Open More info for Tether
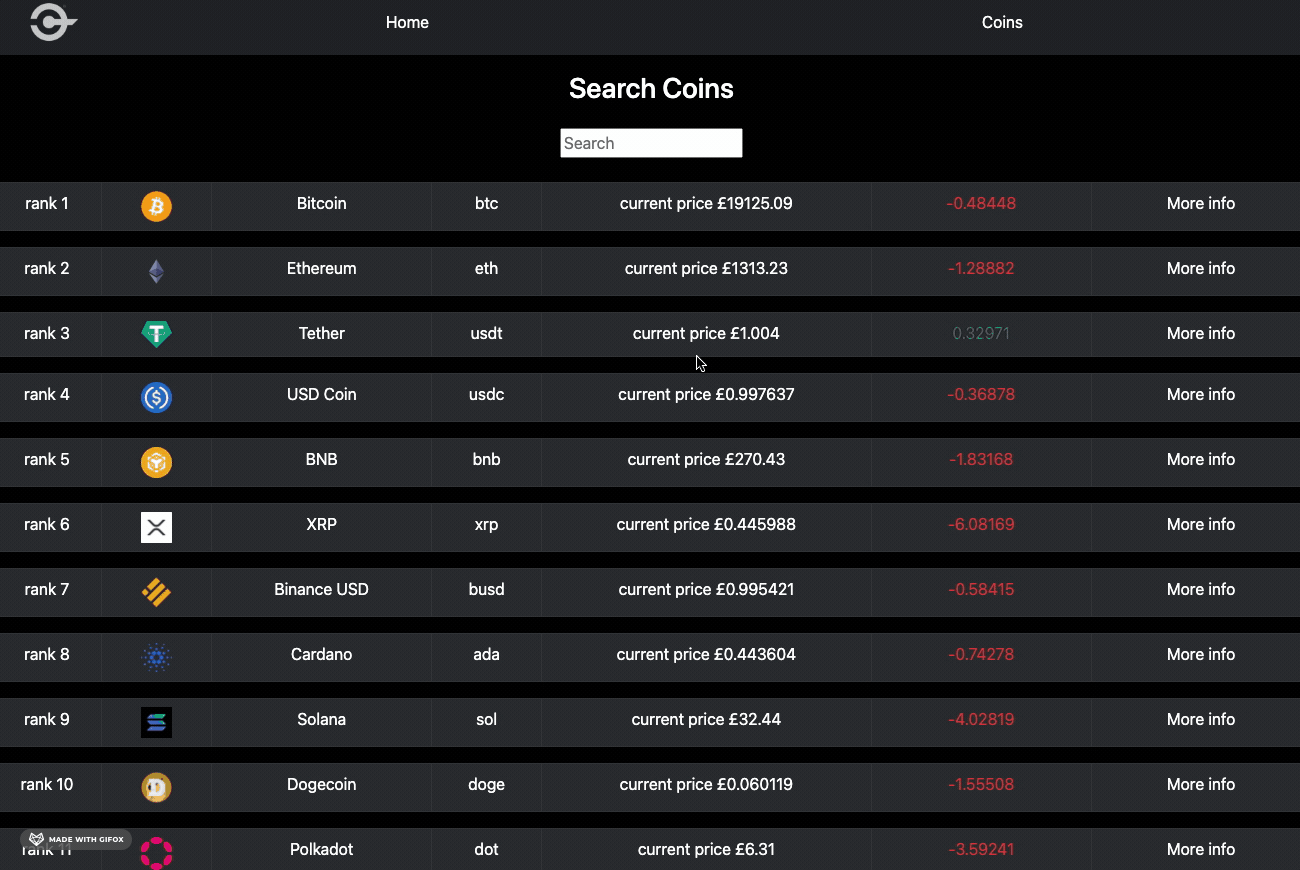Image resolution: width=1300 pixels, height=870 pixels. (1201, 333)
